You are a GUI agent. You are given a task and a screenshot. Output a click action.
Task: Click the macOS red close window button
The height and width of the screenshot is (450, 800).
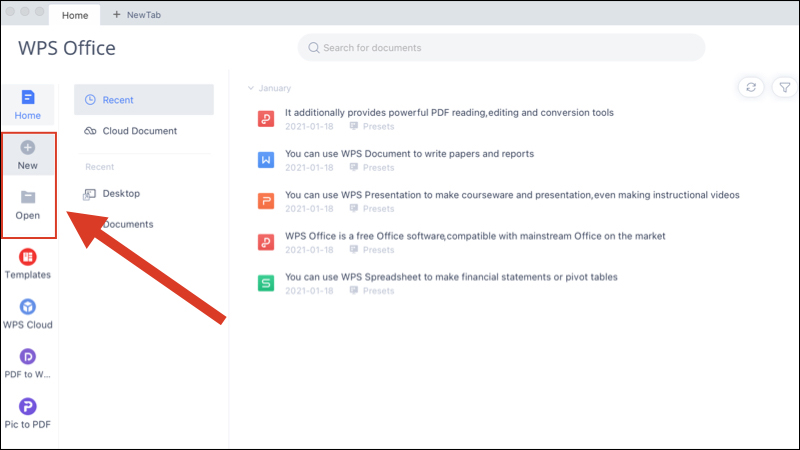[x=10, y=11]
